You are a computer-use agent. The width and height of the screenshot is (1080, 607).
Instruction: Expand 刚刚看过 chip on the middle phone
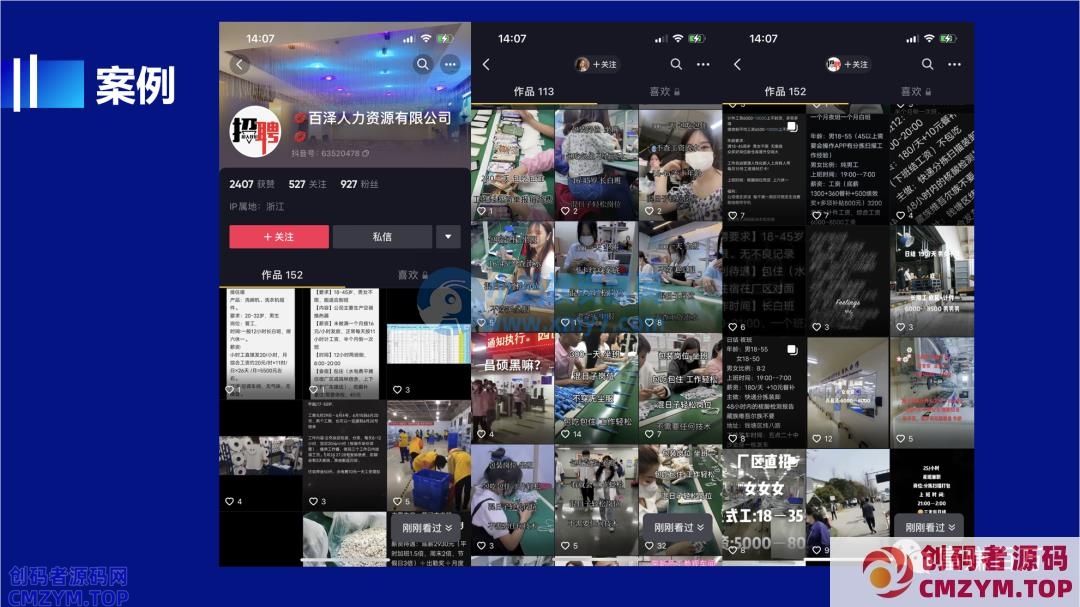point(679,527)
